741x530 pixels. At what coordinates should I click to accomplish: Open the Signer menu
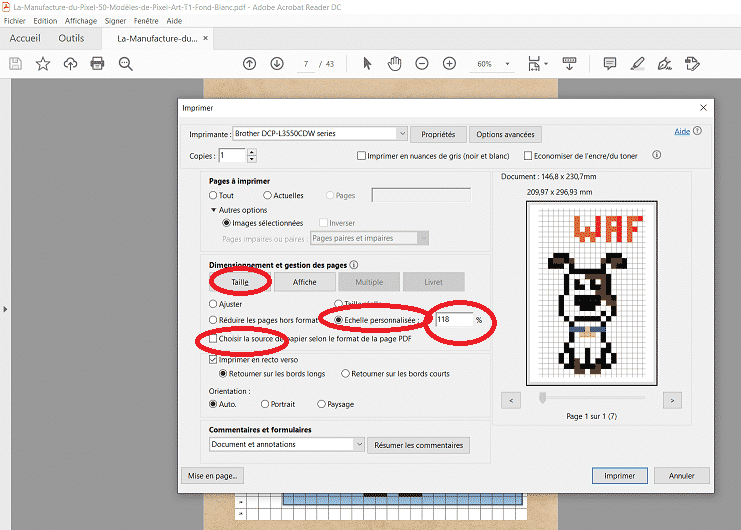[x=115, y=21]
